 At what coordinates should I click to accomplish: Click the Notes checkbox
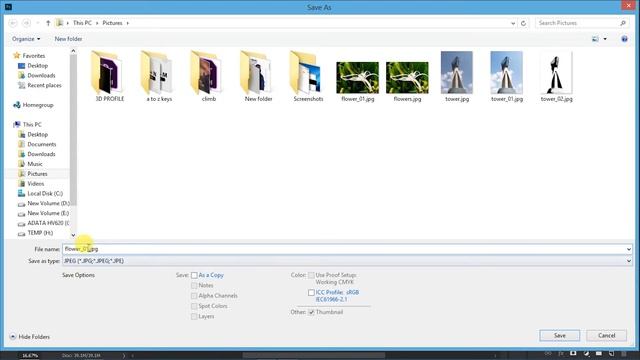click(194, 286)
